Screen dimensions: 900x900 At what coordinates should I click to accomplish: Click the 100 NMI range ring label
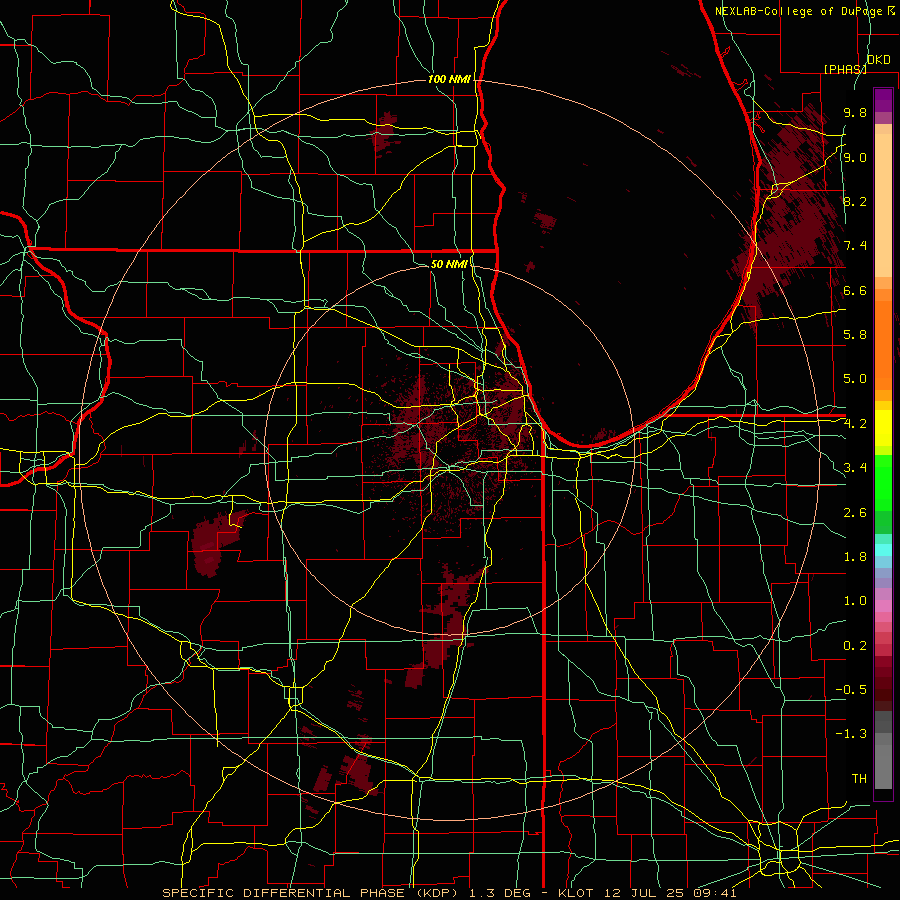(449, 79)
